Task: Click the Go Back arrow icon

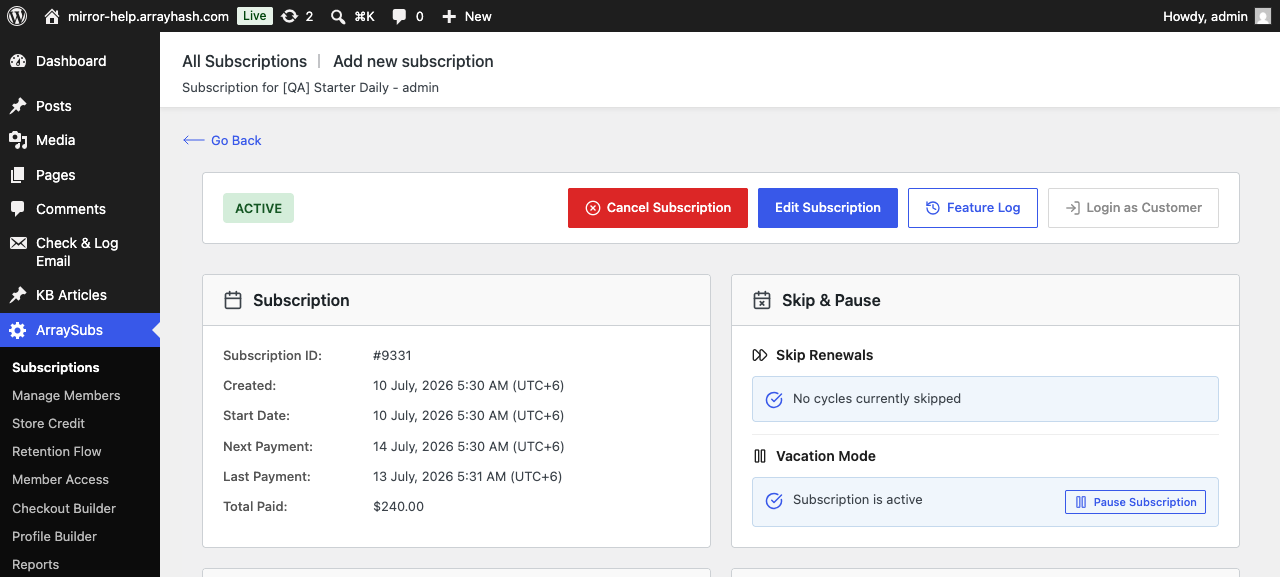Action: (x=194, y=140)
